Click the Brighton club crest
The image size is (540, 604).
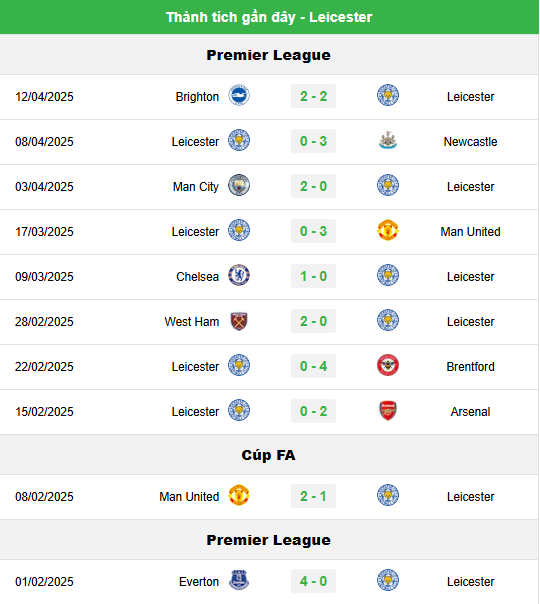[x=239, y=96]
